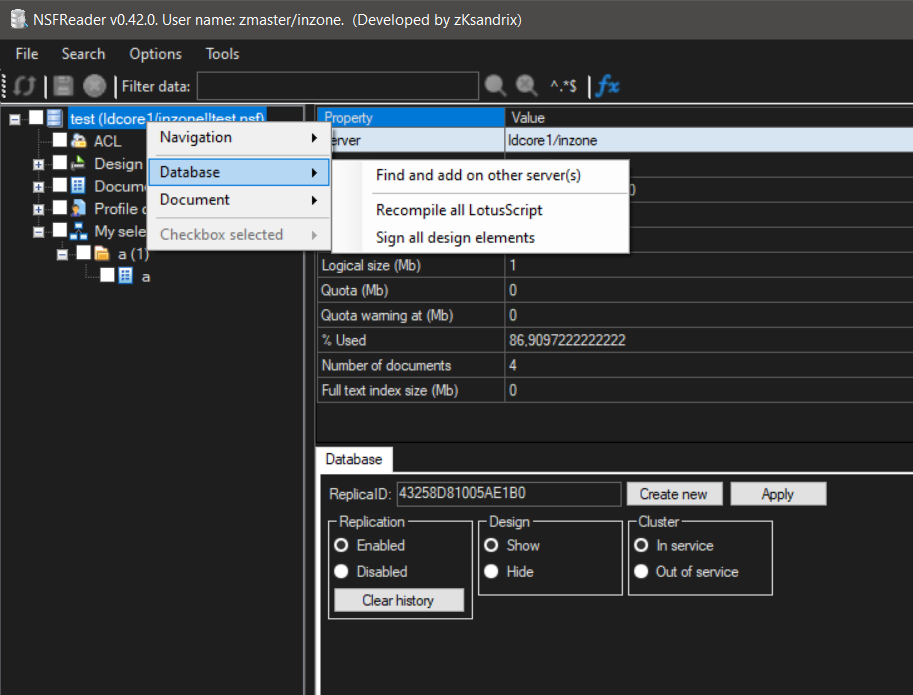
Task: Collapse the My selection tree node
Action: 38,232
